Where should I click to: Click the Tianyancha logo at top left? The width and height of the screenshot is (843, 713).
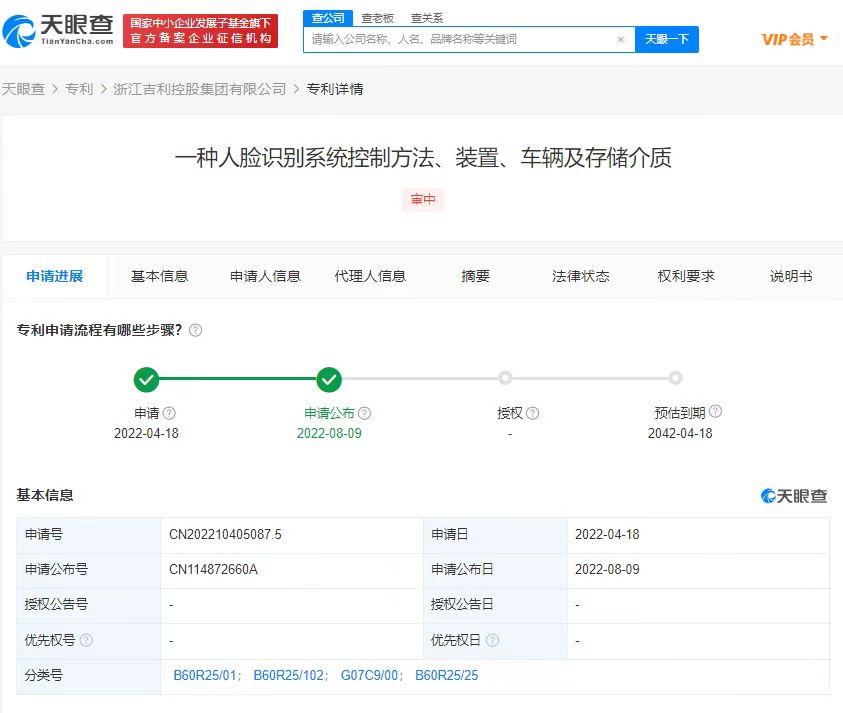click(58, 31)
